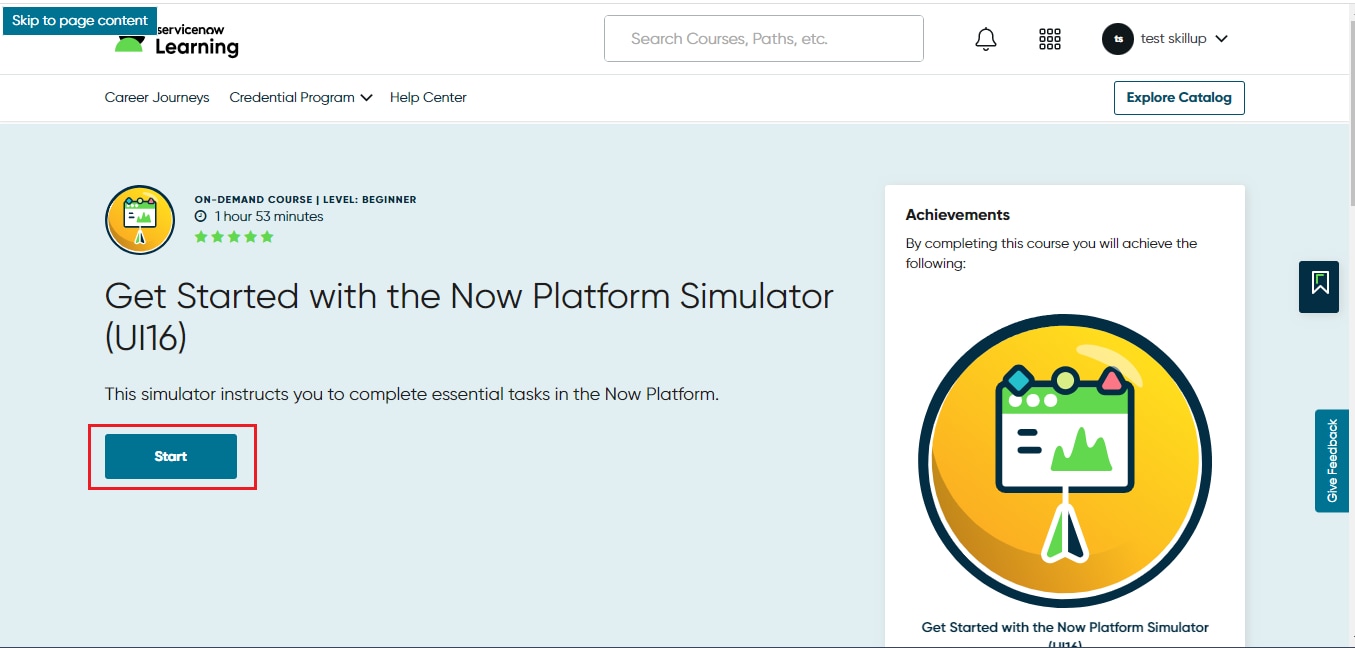The image size is (1355, 648).
Task: Click the Give Feedback side tab
Action: tap(1331, 460)
